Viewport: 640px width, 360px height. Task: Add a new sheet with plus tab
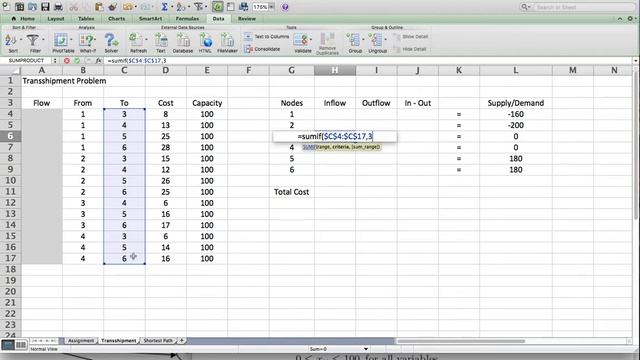[x=182, y=340]
